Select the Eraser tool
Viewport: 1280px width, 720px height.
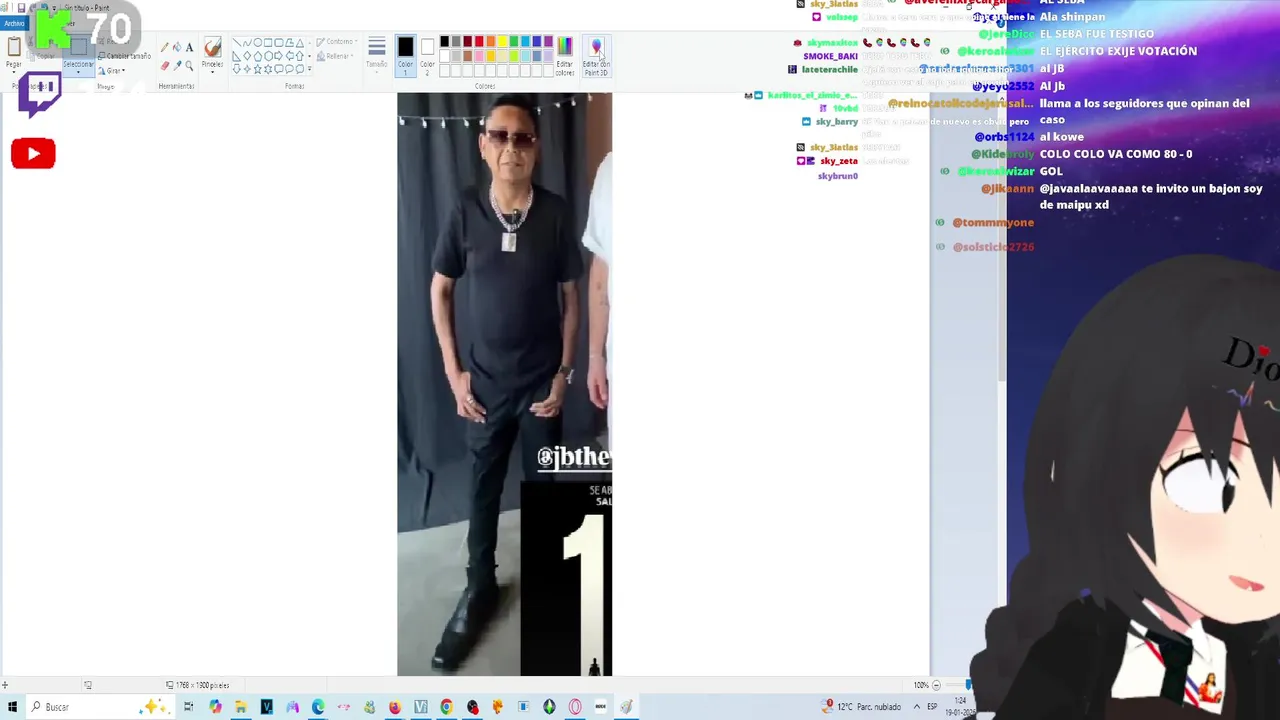(164, 65)
